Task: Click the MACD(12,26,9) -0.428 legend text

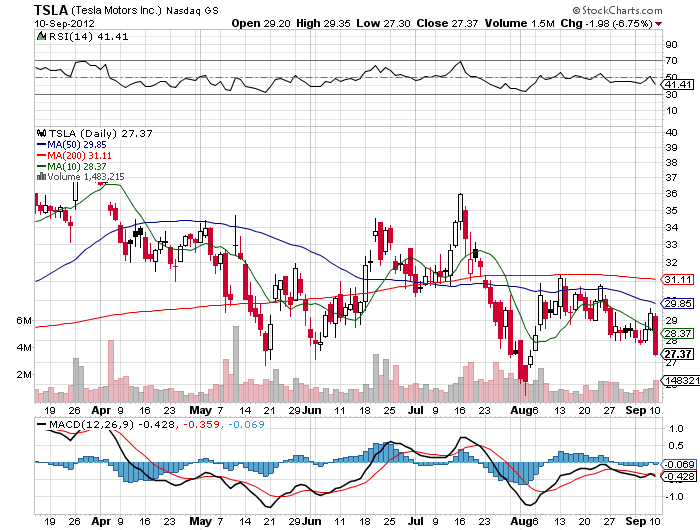Action: (x=112, y=424)
